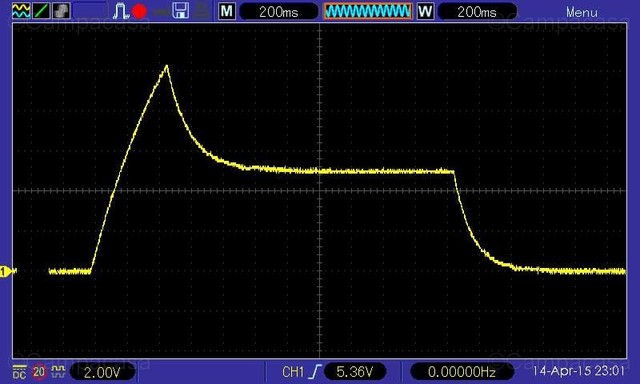Toggle the red 20 bandwidth limit icon
This screenshot has height=384, width=640.
coord(39,372)
